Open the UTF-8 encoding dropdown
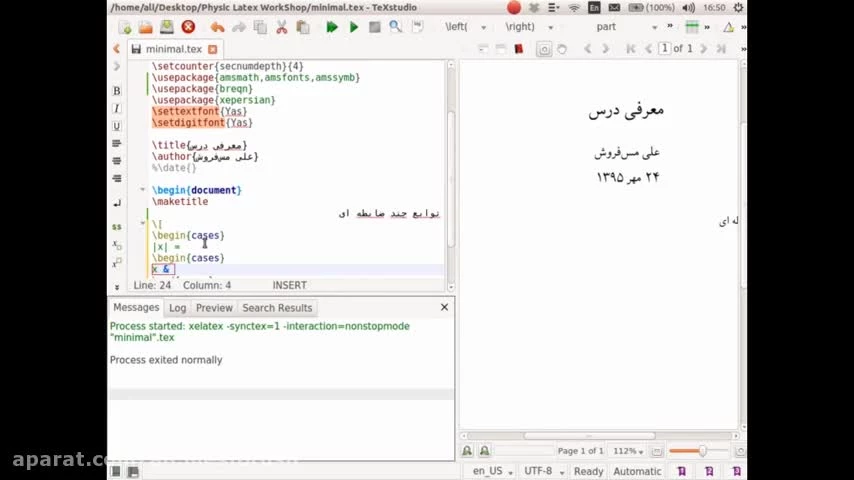 pos(544,471)
